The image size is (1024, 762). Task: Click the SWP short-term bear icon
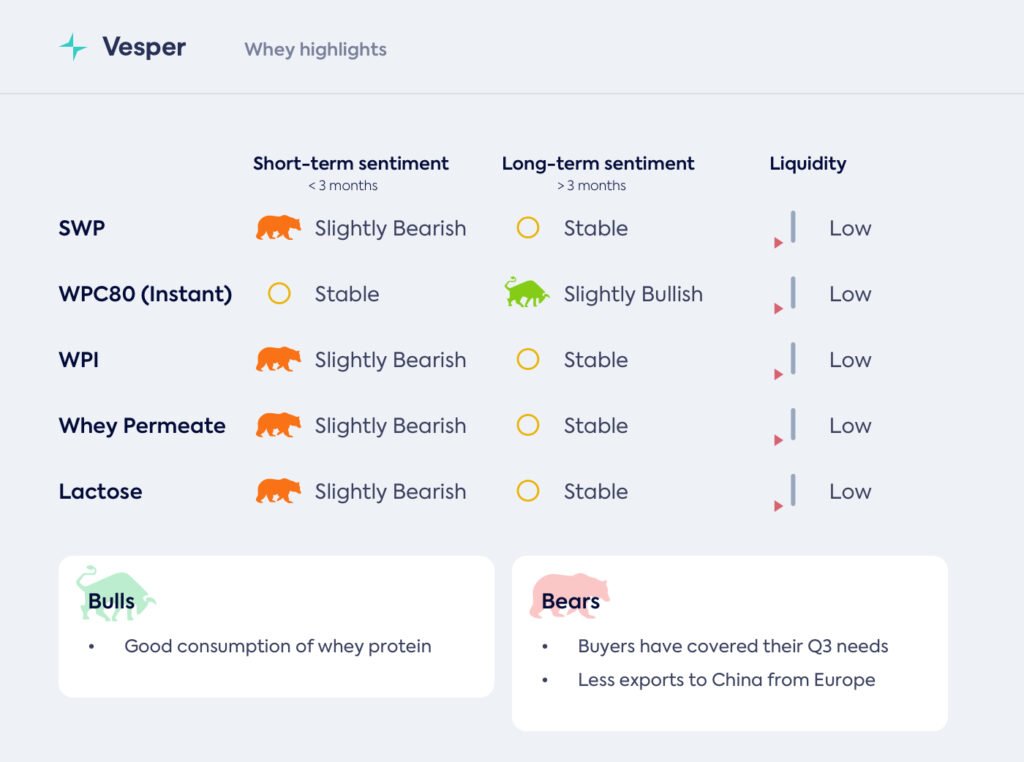pos(278,228)
